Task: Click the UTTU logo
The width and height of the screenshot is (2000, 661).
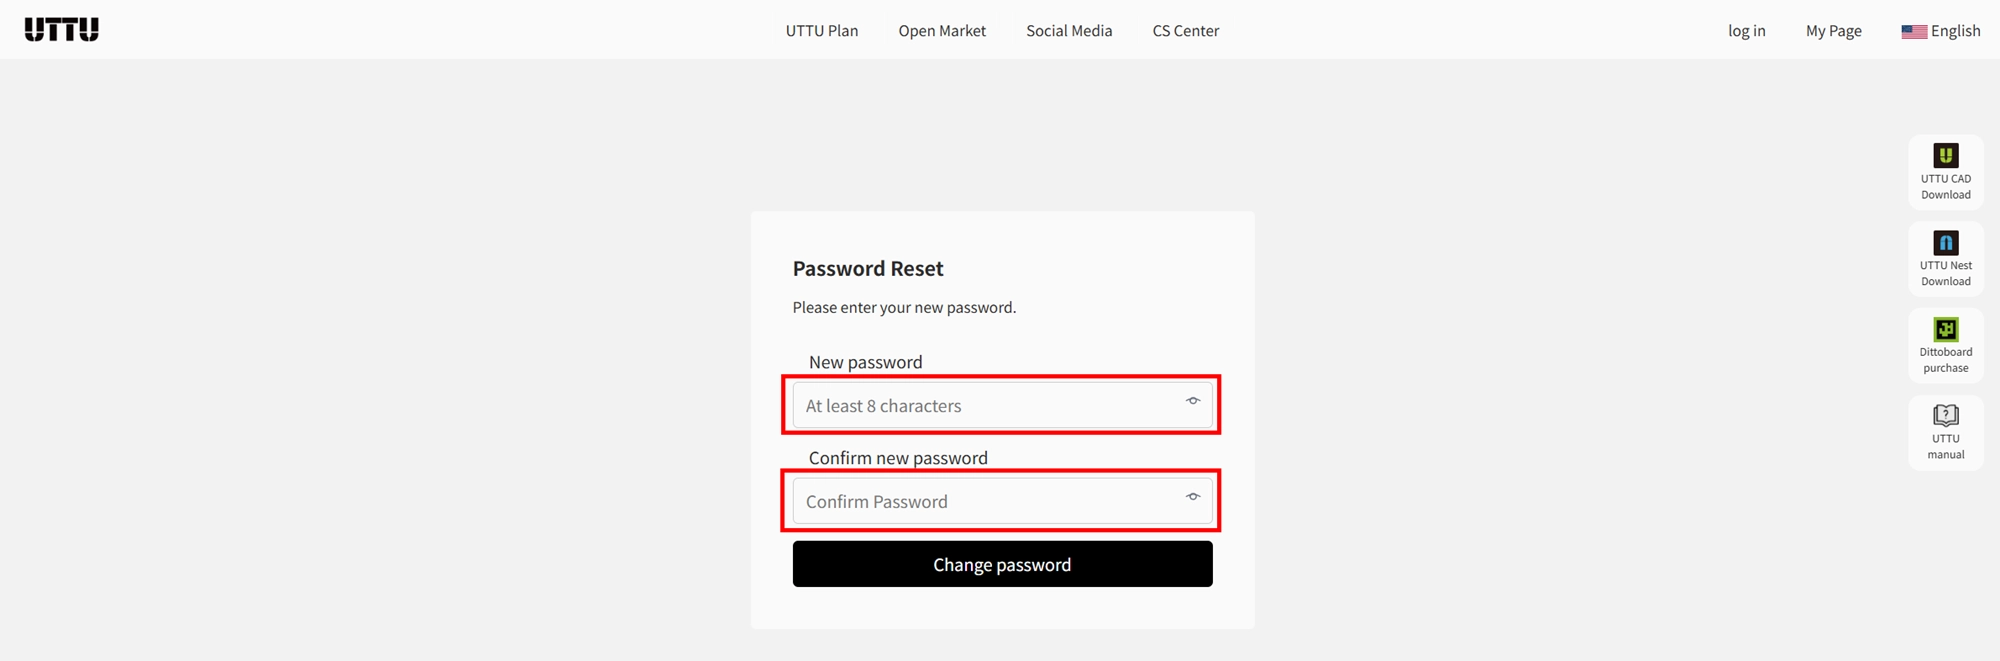Action: click(62, 30)
